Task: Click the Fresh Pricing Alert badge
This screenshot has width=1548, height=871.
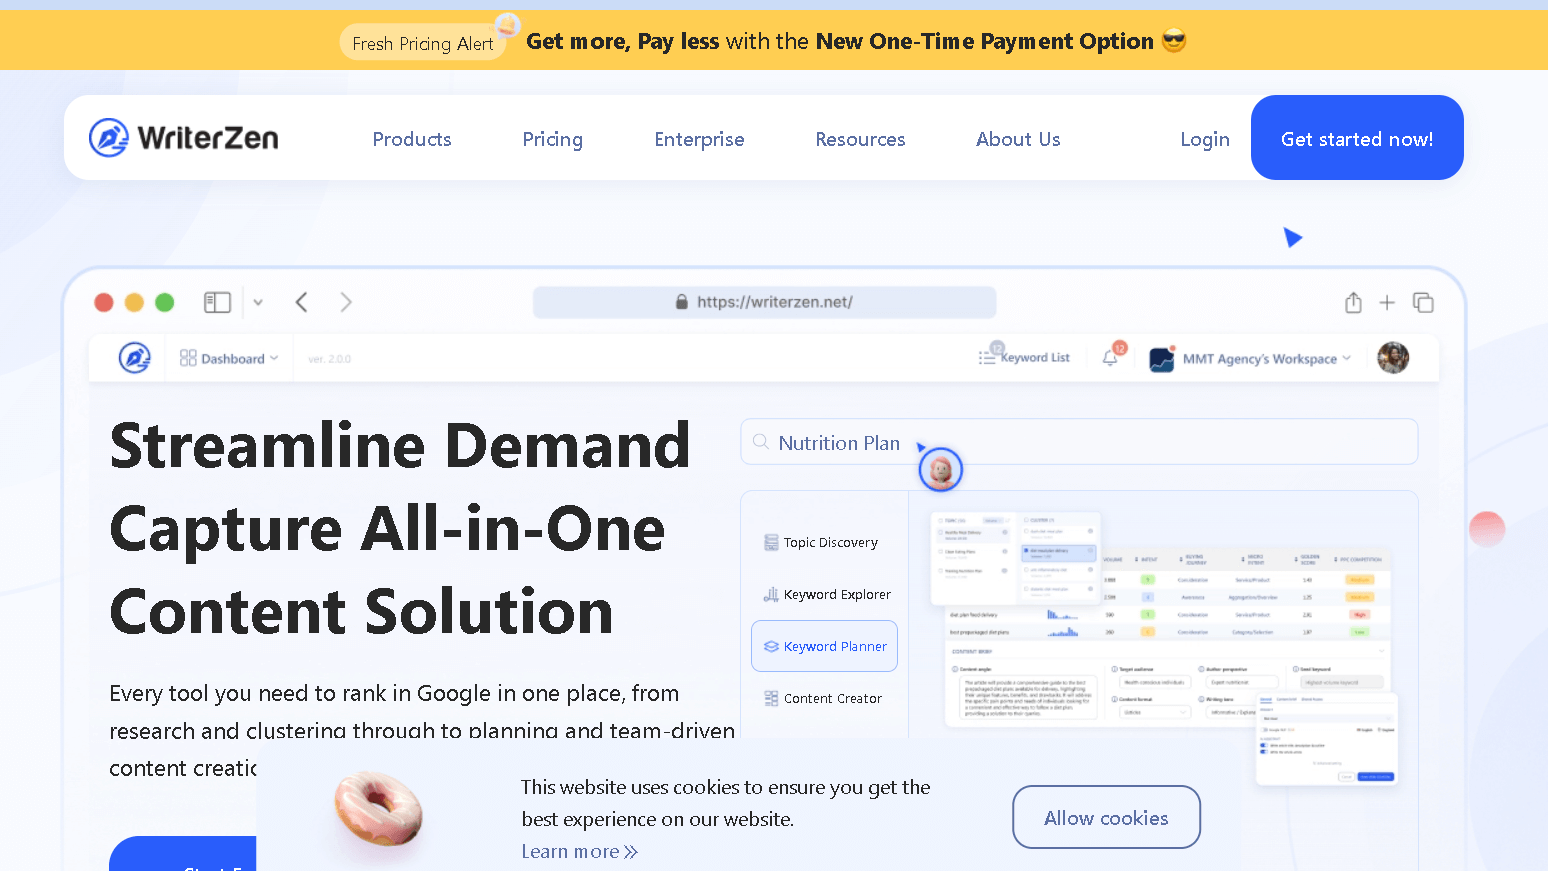Action: tap(423, 43)
